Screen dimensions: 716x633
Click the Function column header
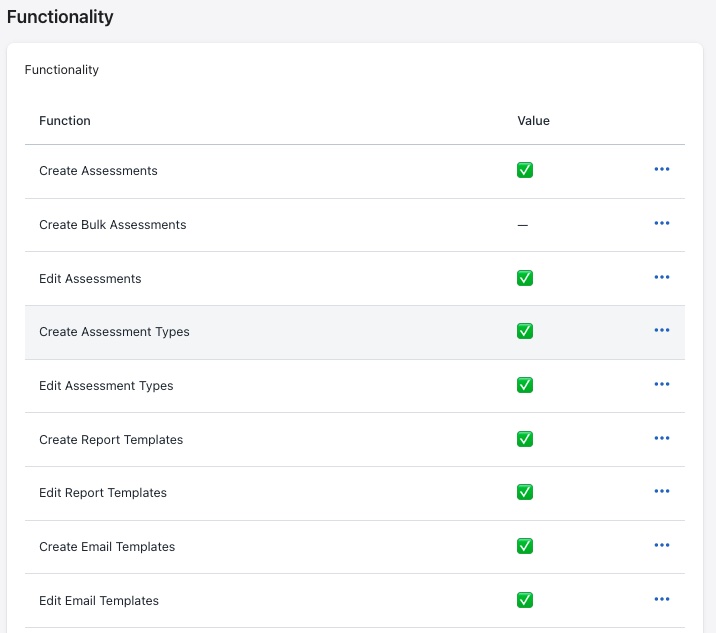coord(65,121)
